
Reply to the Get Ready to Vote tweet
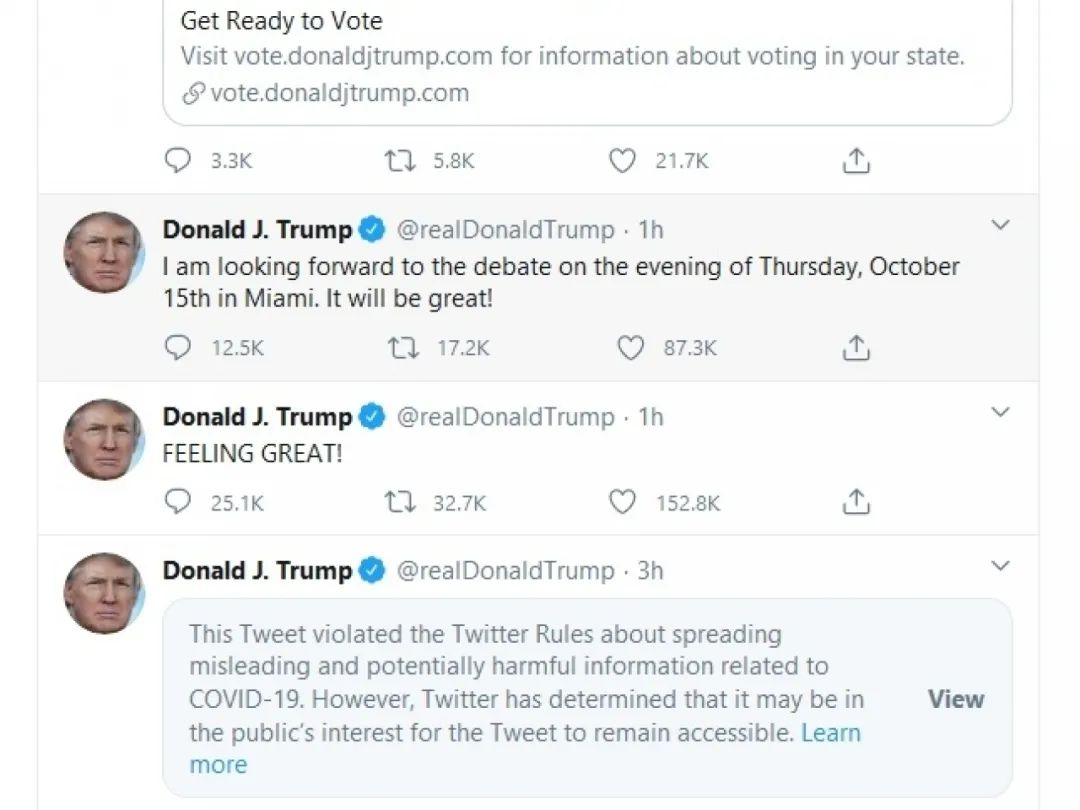point(178,160)
